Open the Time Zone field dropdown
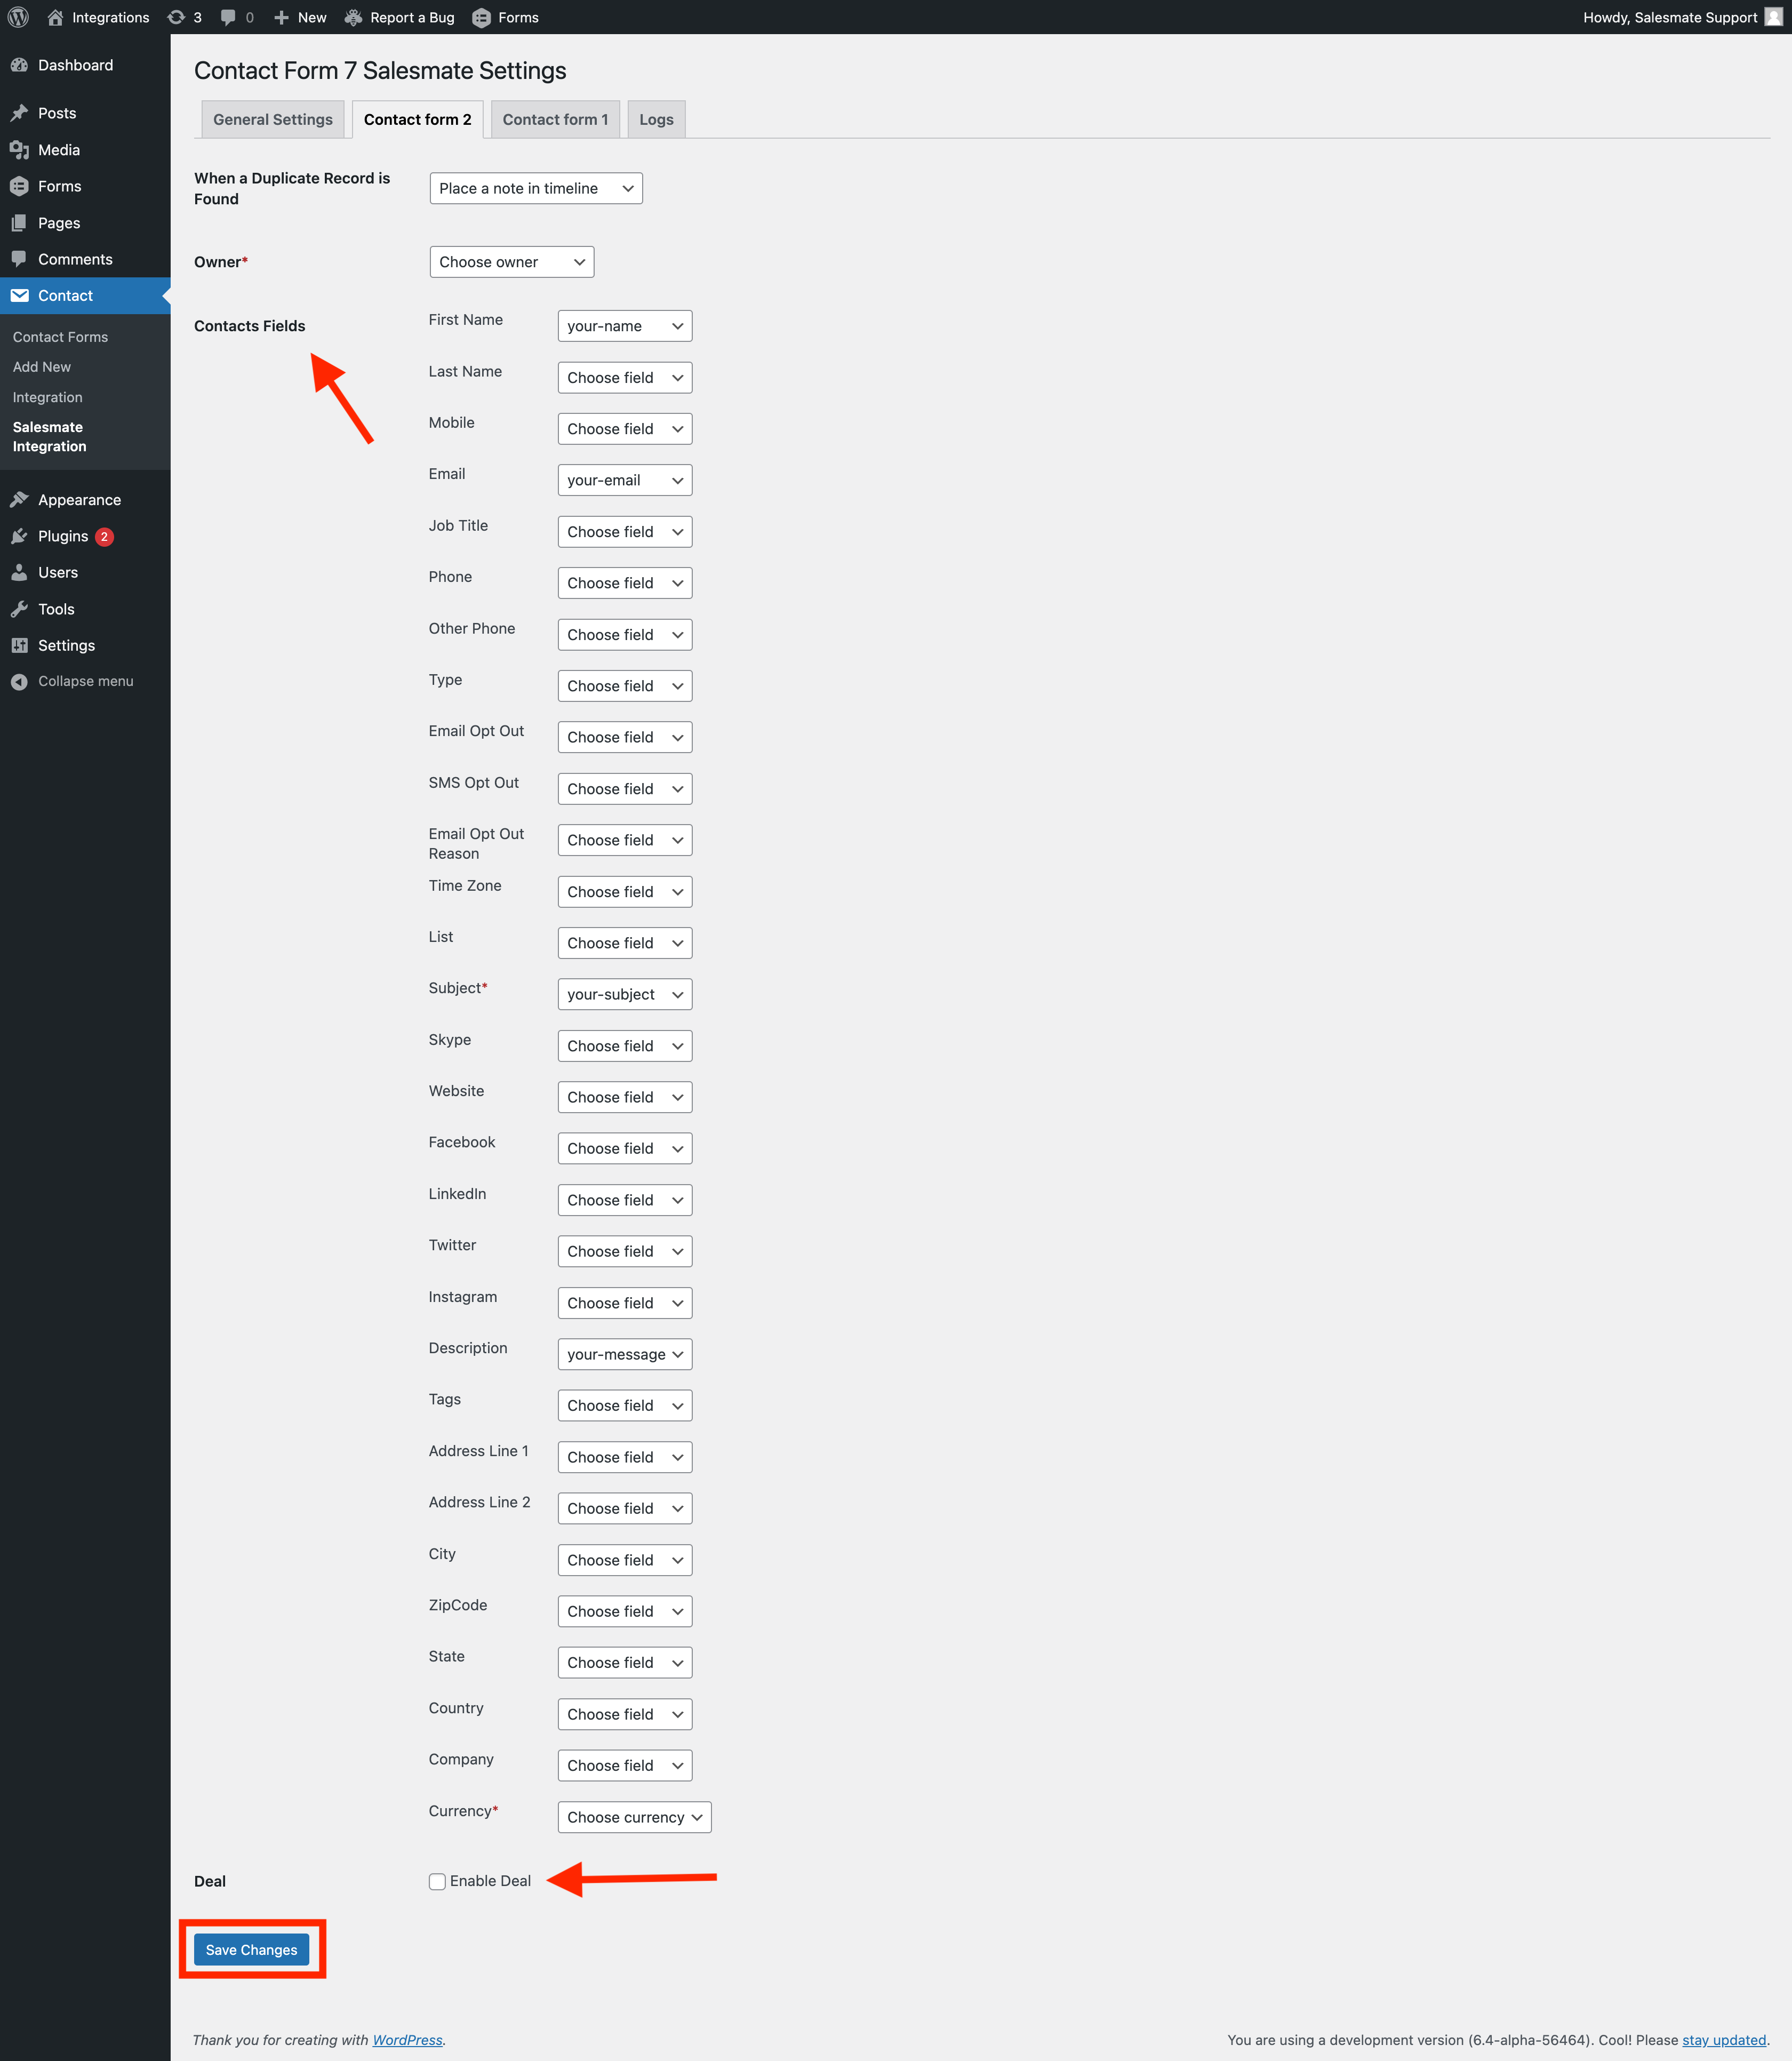The image size is (1792, 2061). point(625,892)
